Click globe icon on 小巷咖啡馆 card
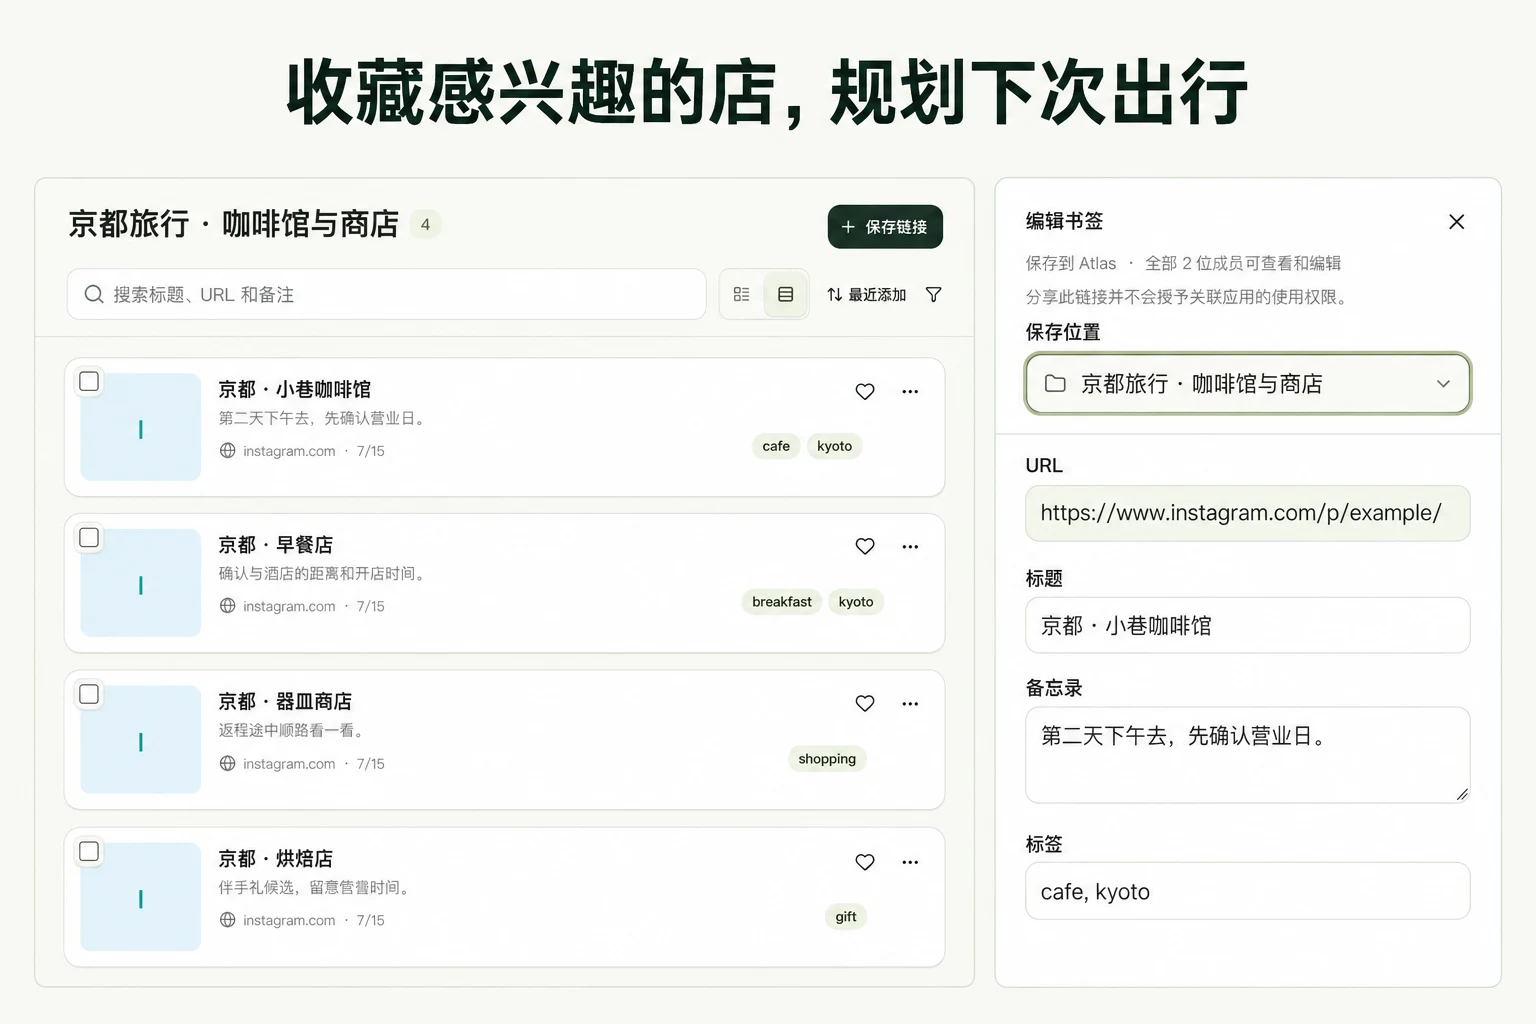Screen dimensions: 1536x1024 pos(228,451)
